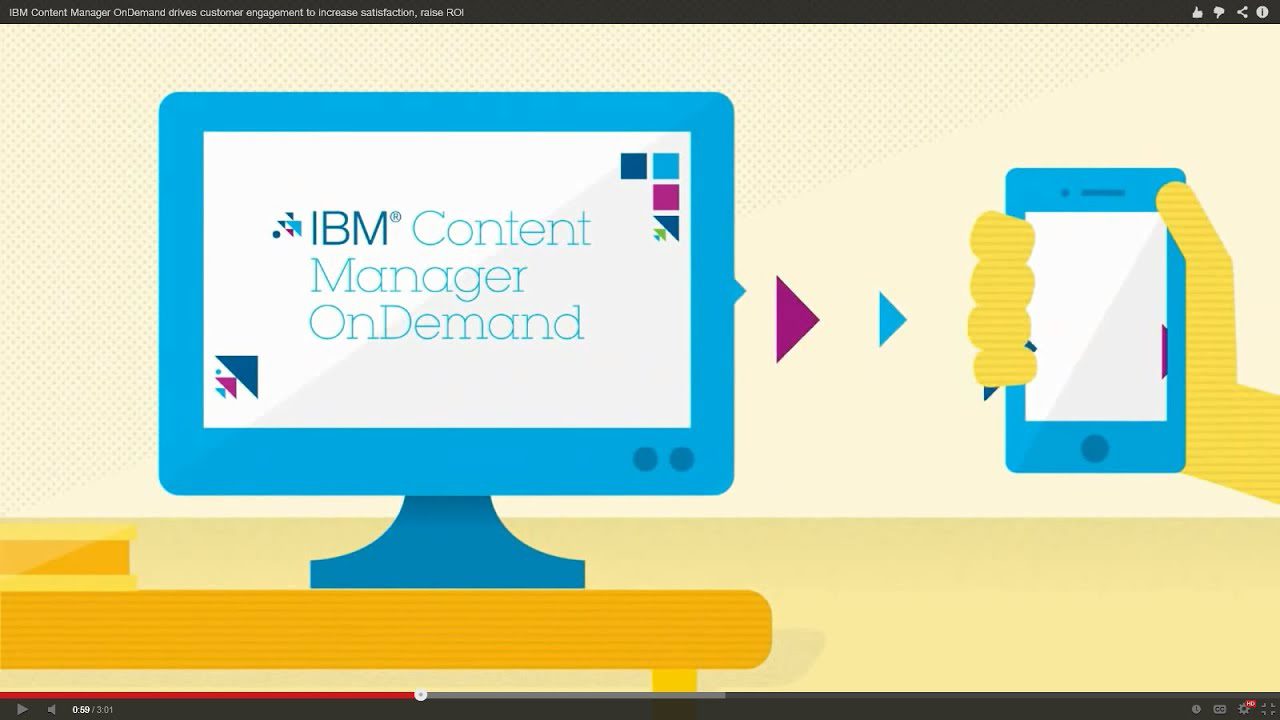The image size is (1280, 720).
Task: Click the small blue arrow in video
Action: 891,320
